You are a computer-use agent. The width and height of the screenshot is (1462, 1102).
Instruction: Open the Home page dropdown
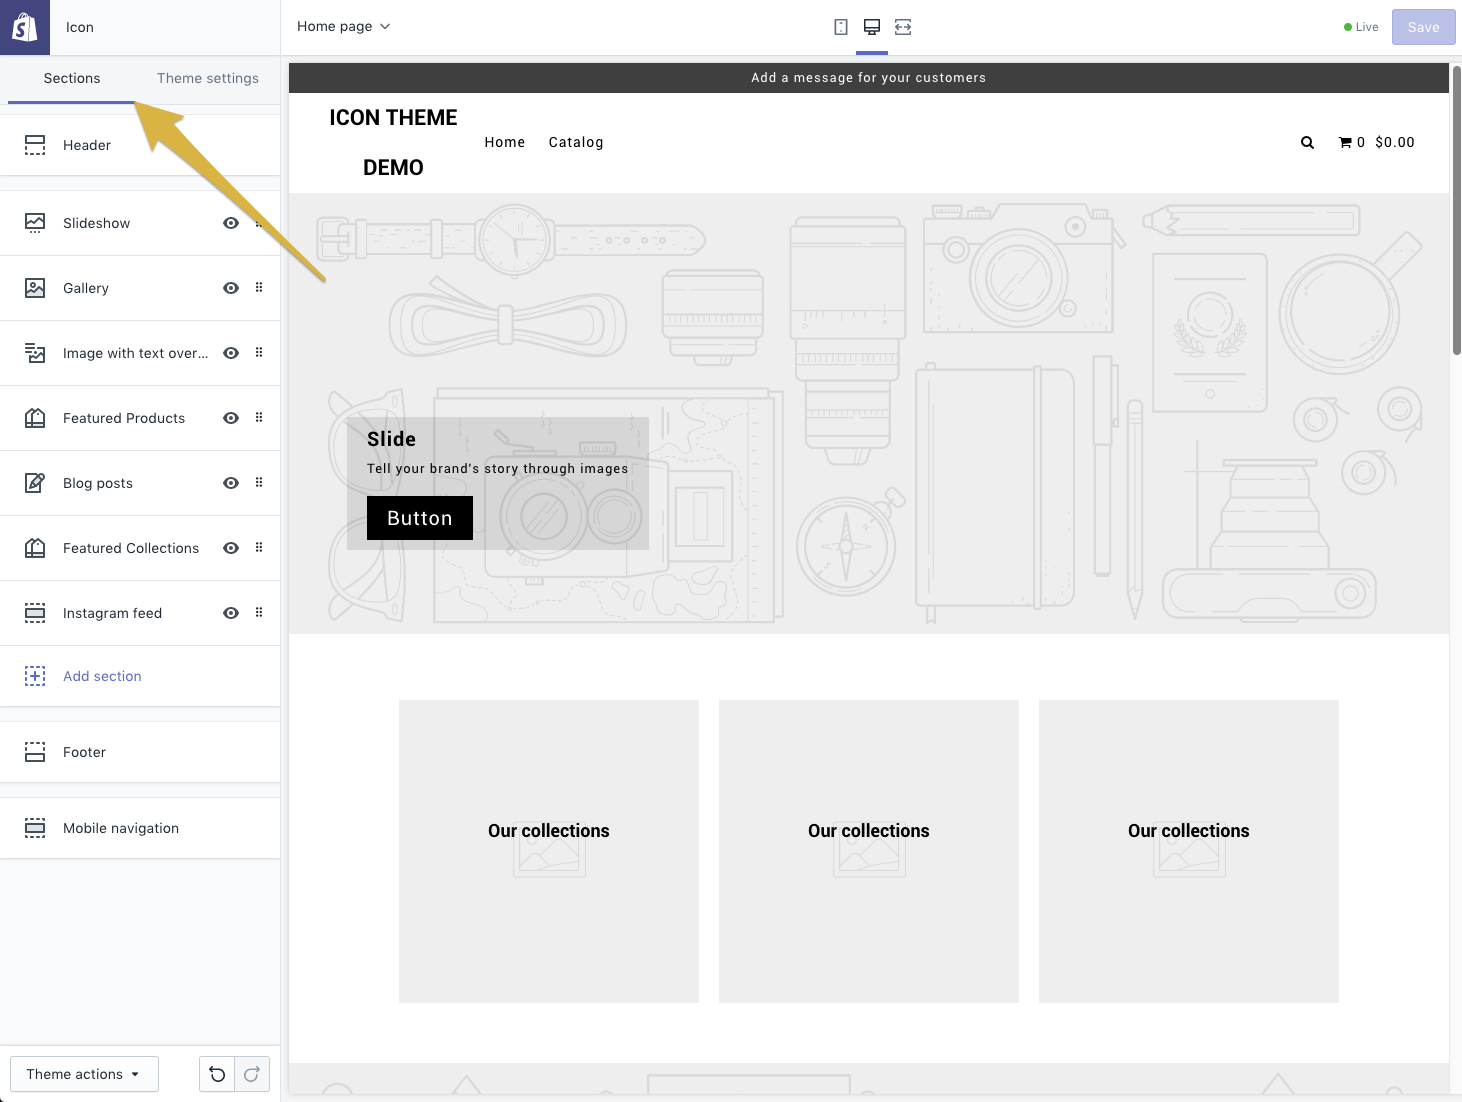pos(343,27)
